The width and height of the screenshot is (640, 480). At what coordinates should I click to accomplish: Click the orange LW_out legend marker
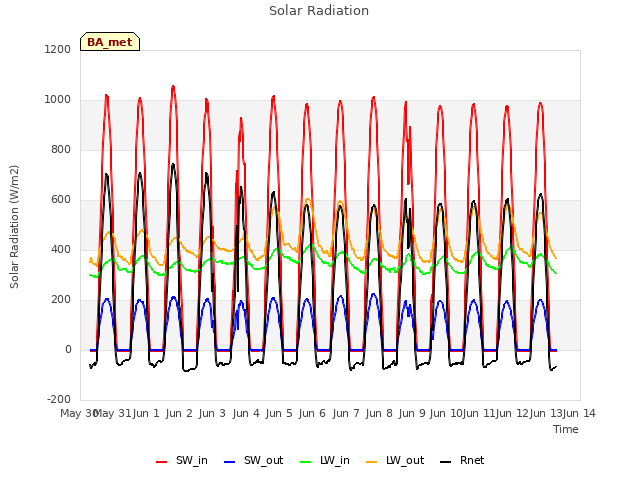point(372,462)
